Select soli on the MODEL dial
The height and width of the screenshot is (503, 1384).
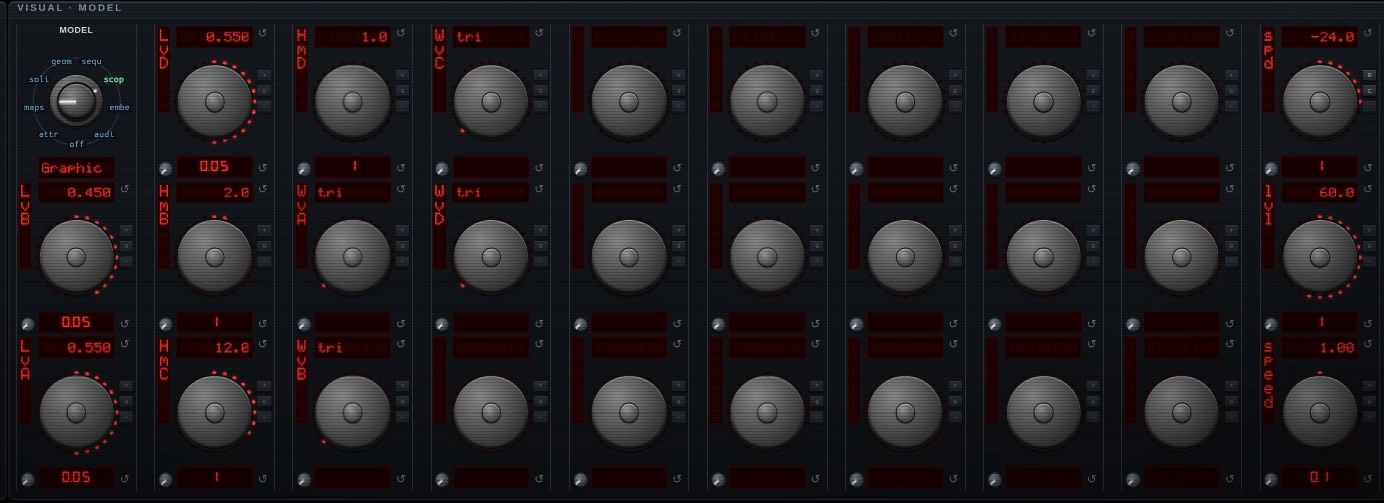(39, 79)
